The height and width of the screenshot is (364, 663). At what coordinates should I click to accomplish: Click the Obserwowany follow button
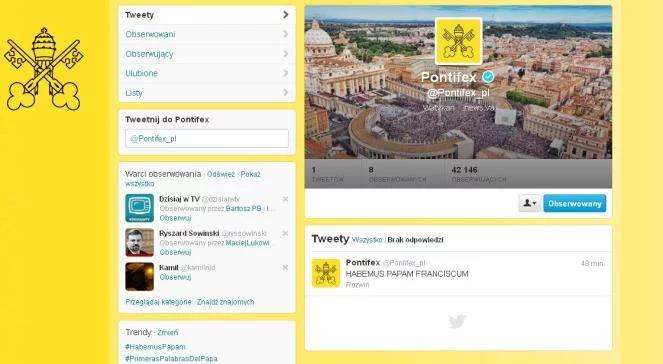point(575,203)
